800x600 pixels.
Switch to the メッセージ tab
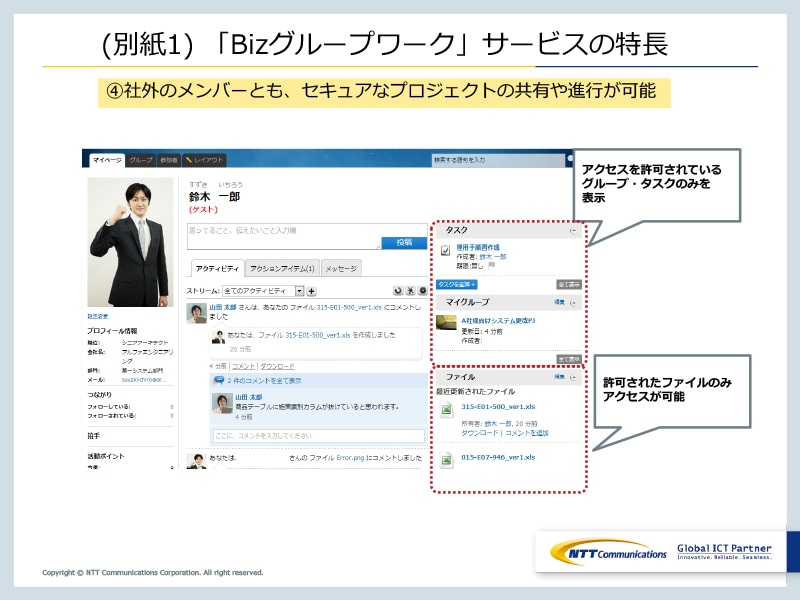[x=341, y=268]
